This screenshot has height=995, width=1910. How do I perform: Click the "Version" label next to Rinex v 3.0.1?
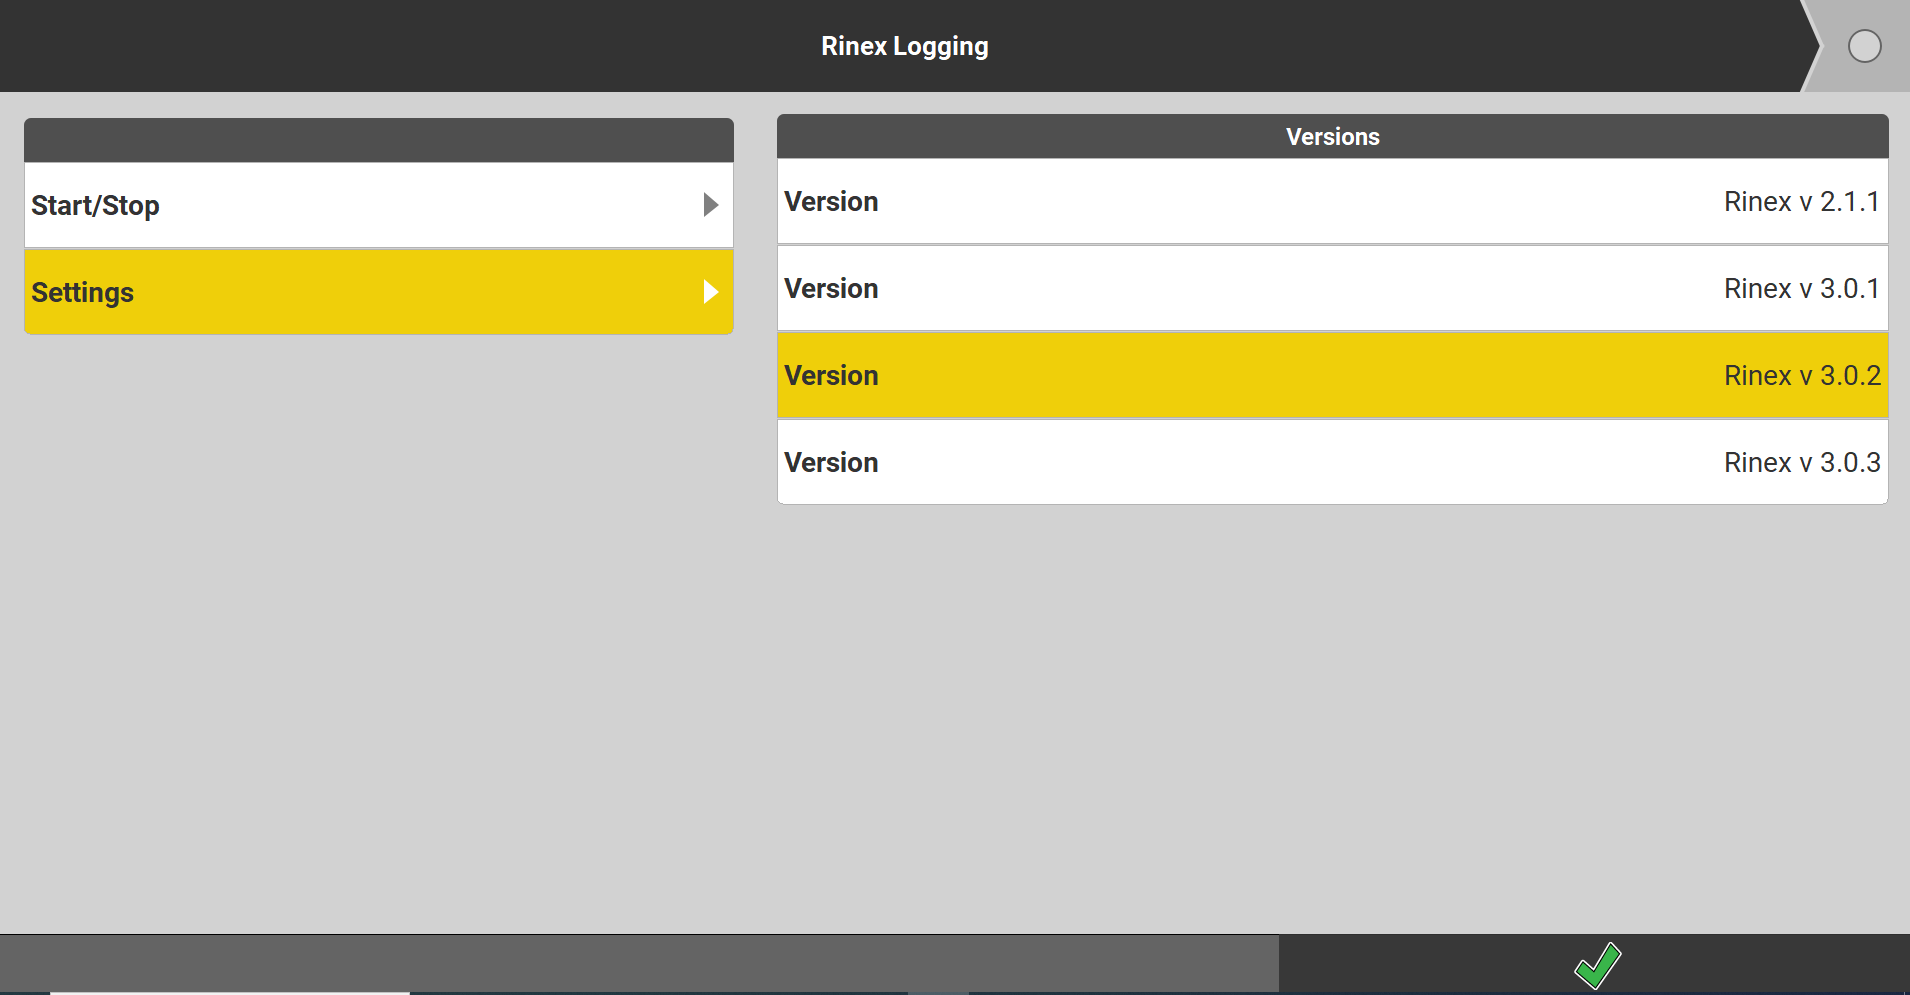[x=831, y=289]
